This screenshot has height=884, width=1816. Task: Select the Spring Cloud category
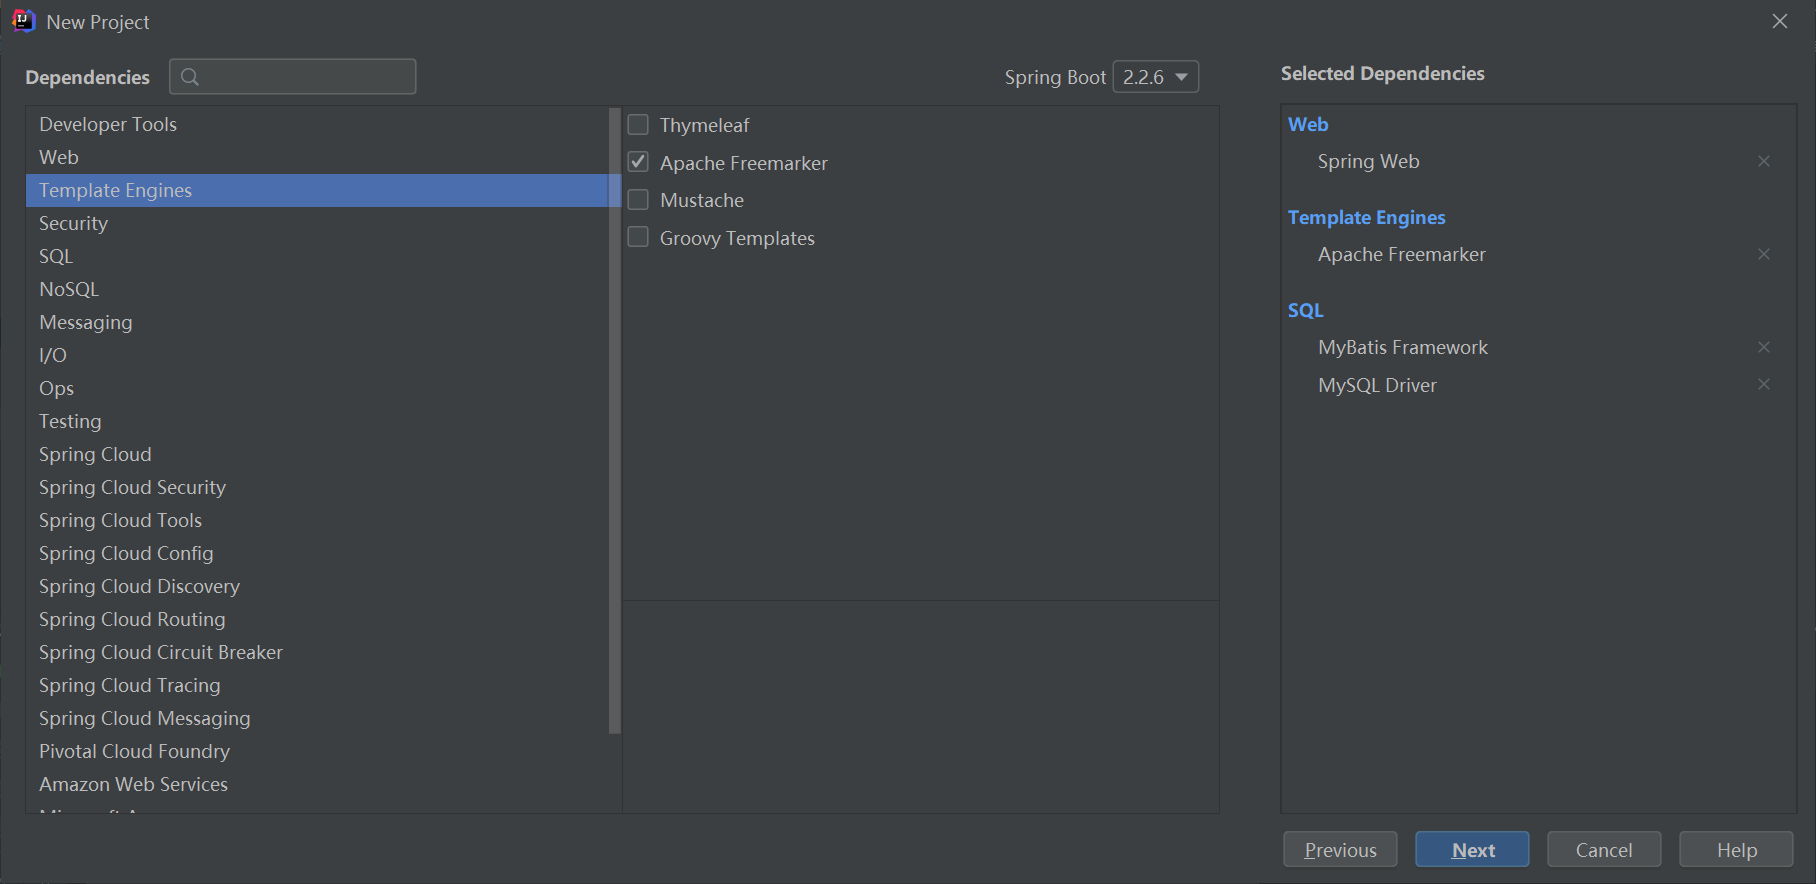pos(317,454)
